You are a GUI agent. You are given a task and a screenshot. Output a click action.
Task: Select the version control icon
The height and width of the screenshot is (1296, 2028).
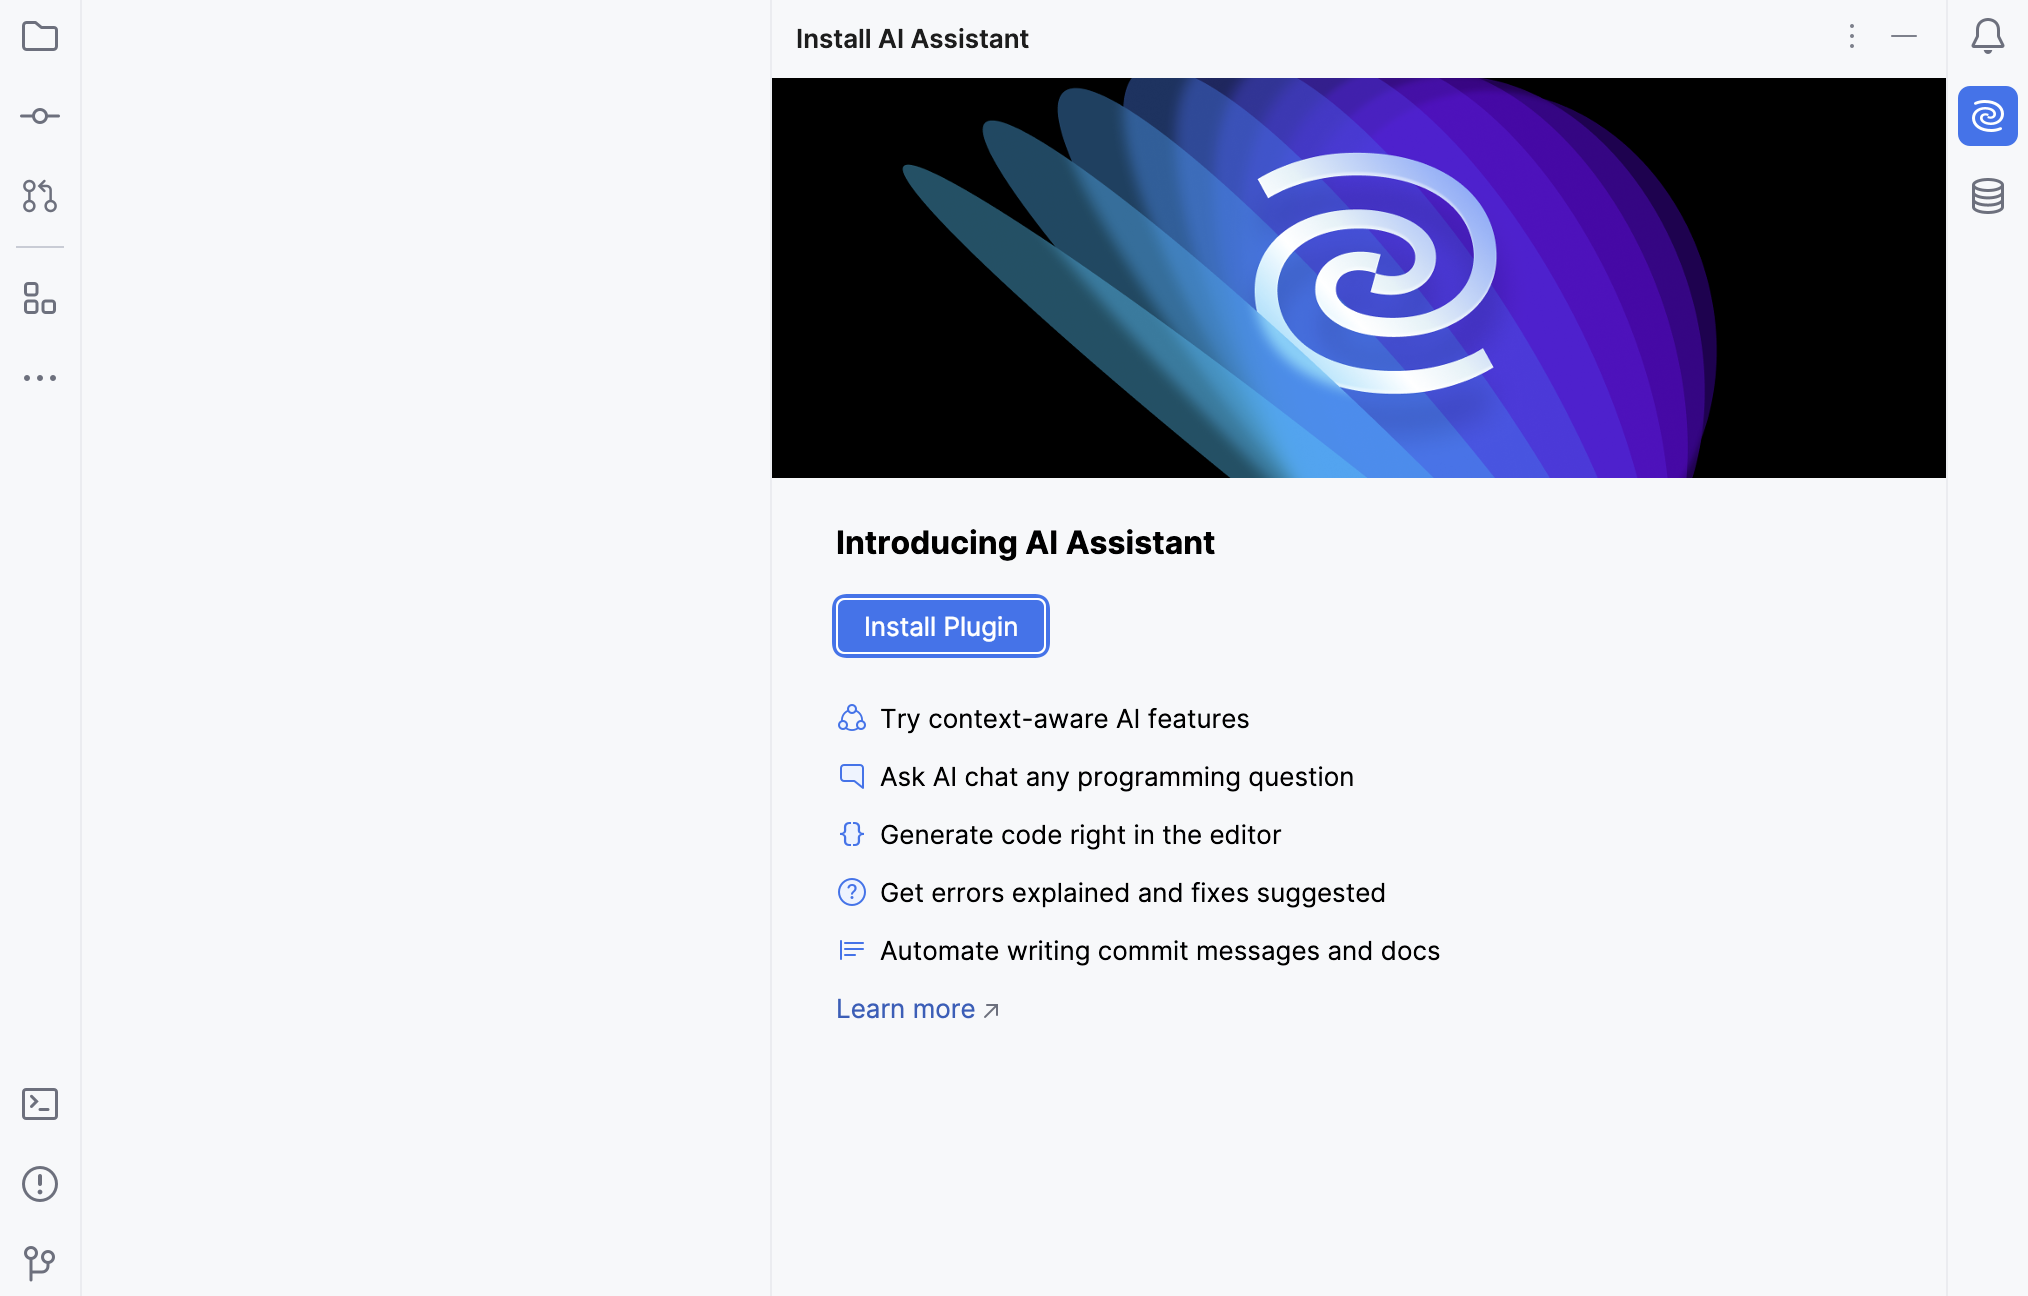(x=40, y=195)
